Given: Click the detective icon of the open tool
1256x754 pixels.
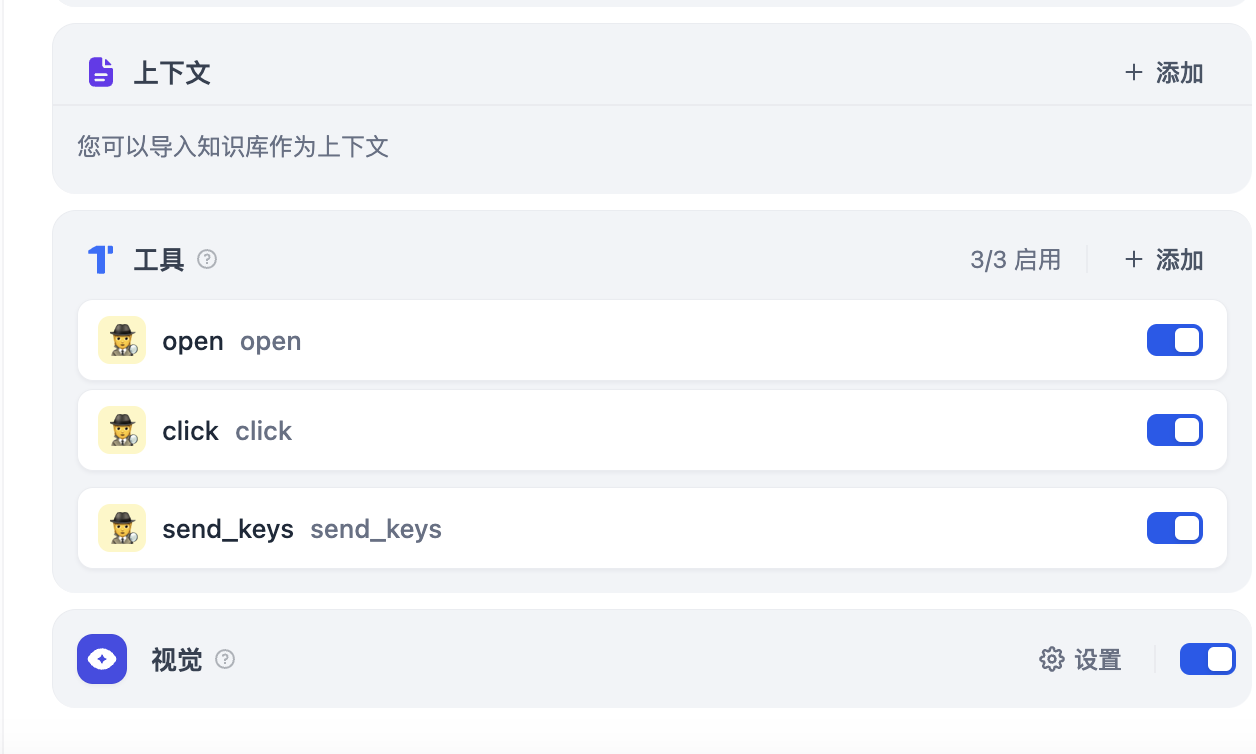Looking at the screenshot, I should pyautogui.click(x=122, y=340).
